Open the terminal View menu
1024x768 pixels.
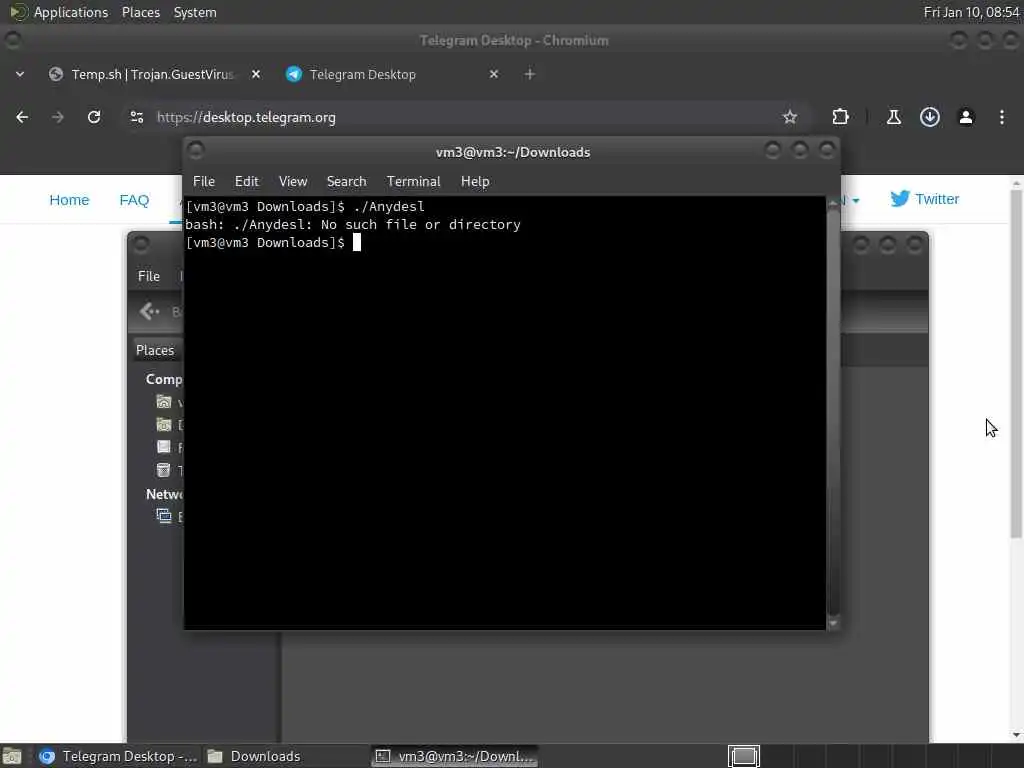293,182
